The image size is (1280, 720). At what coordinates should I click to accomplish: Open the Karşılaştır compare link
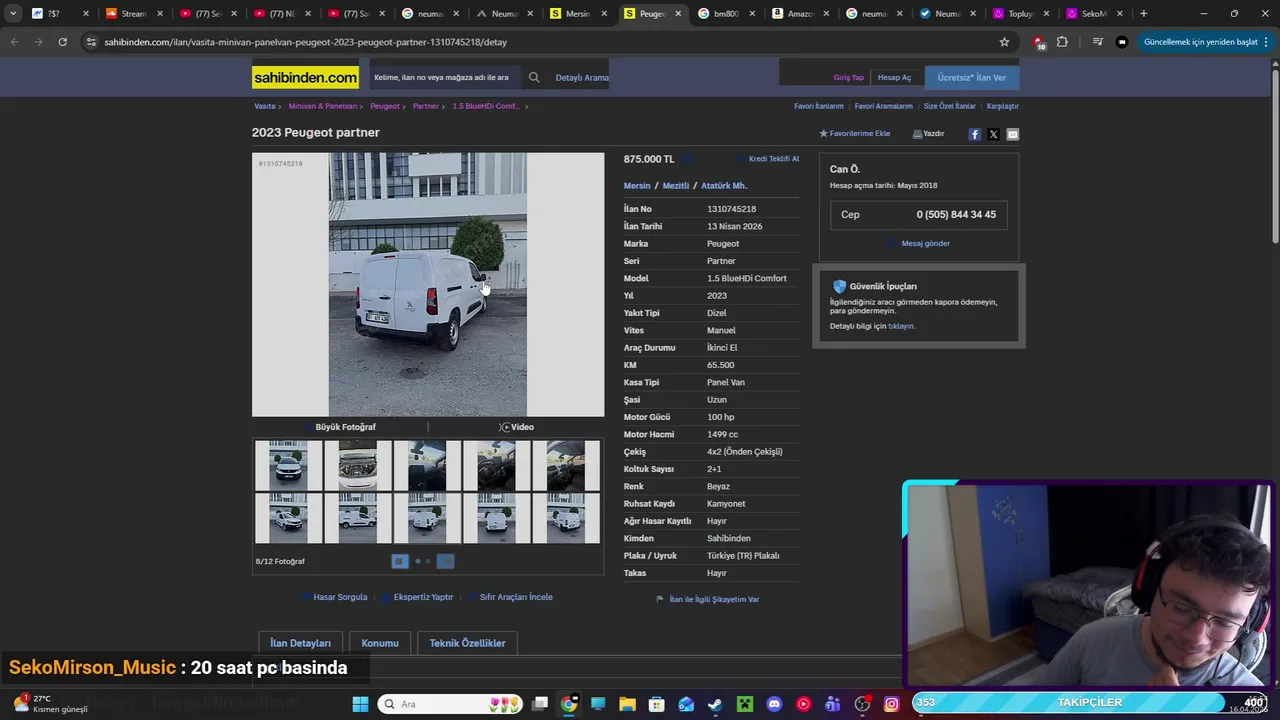pos(1003,106)
